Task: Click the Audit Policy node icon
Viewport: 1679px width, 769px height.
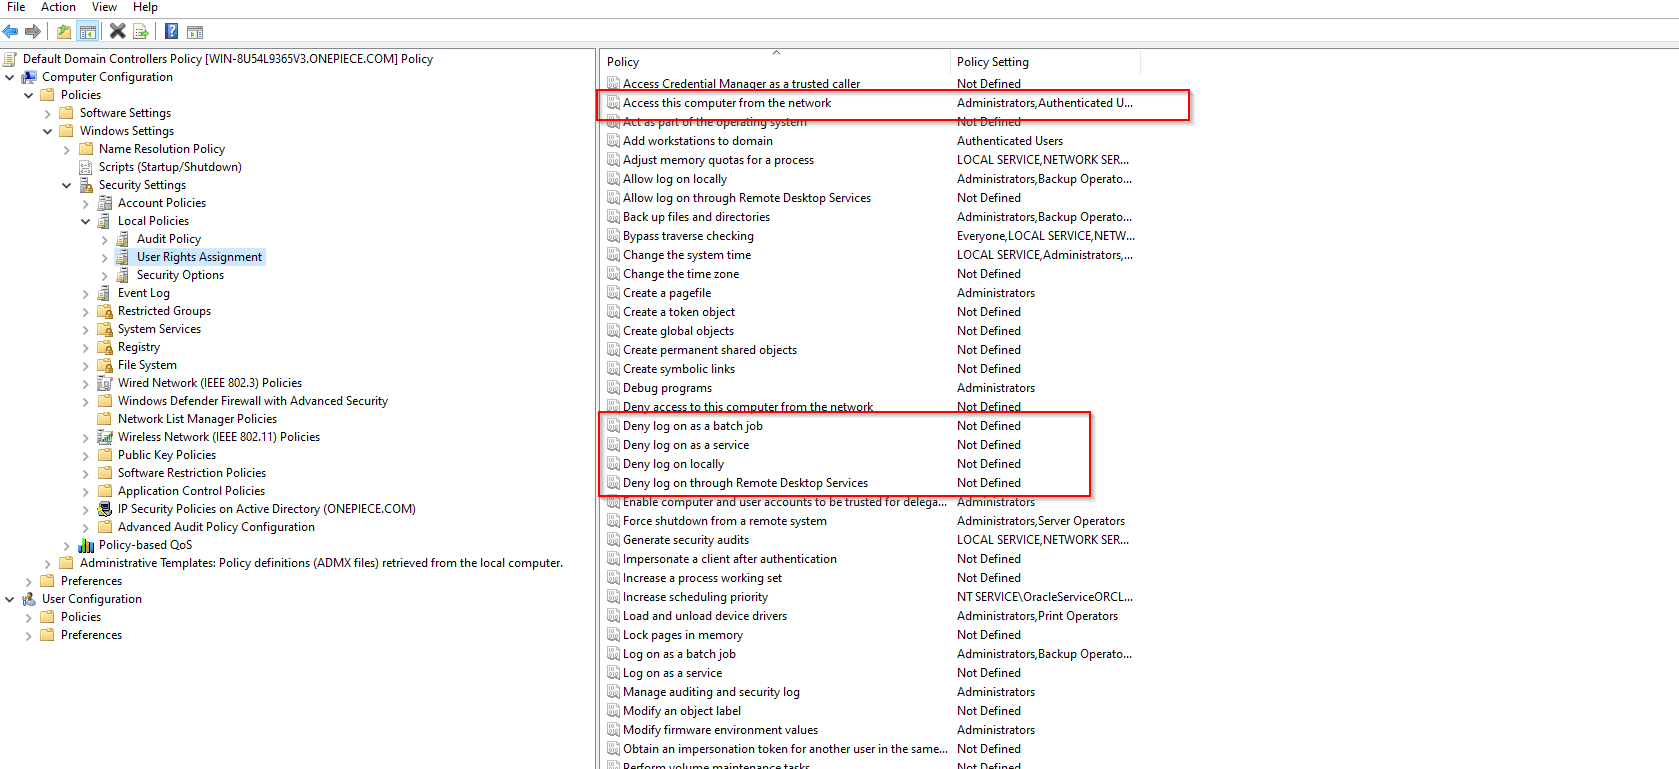Action: click(123, 239)
